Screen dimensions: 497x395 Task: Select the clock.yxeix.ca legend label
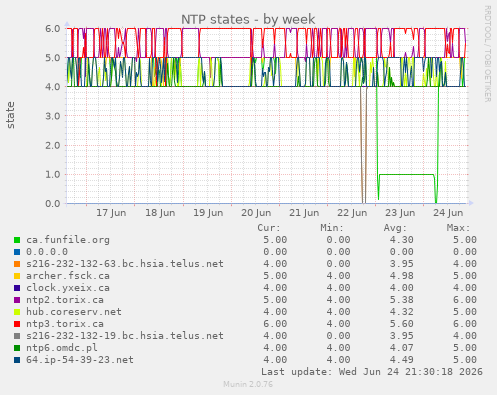pos(68,288)
